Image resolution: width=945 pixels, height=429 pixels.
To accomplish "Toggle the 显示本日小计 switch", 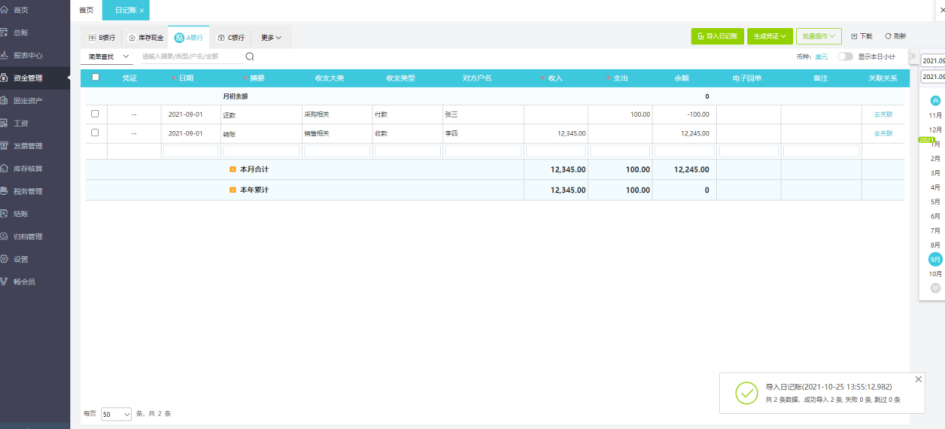I will point(845,56).
